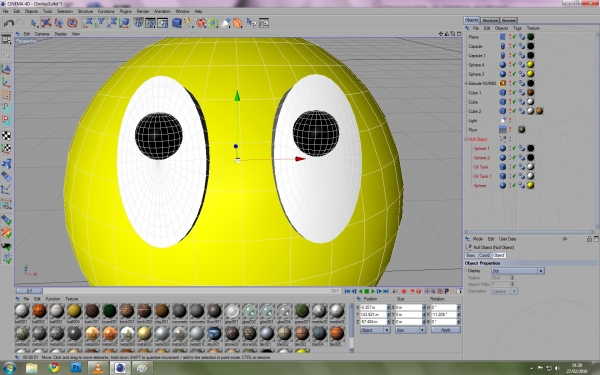Open the Object coordinate mode dropdown
The width and height of the screenshot is (600, 375).
click(x=375, y=330)
